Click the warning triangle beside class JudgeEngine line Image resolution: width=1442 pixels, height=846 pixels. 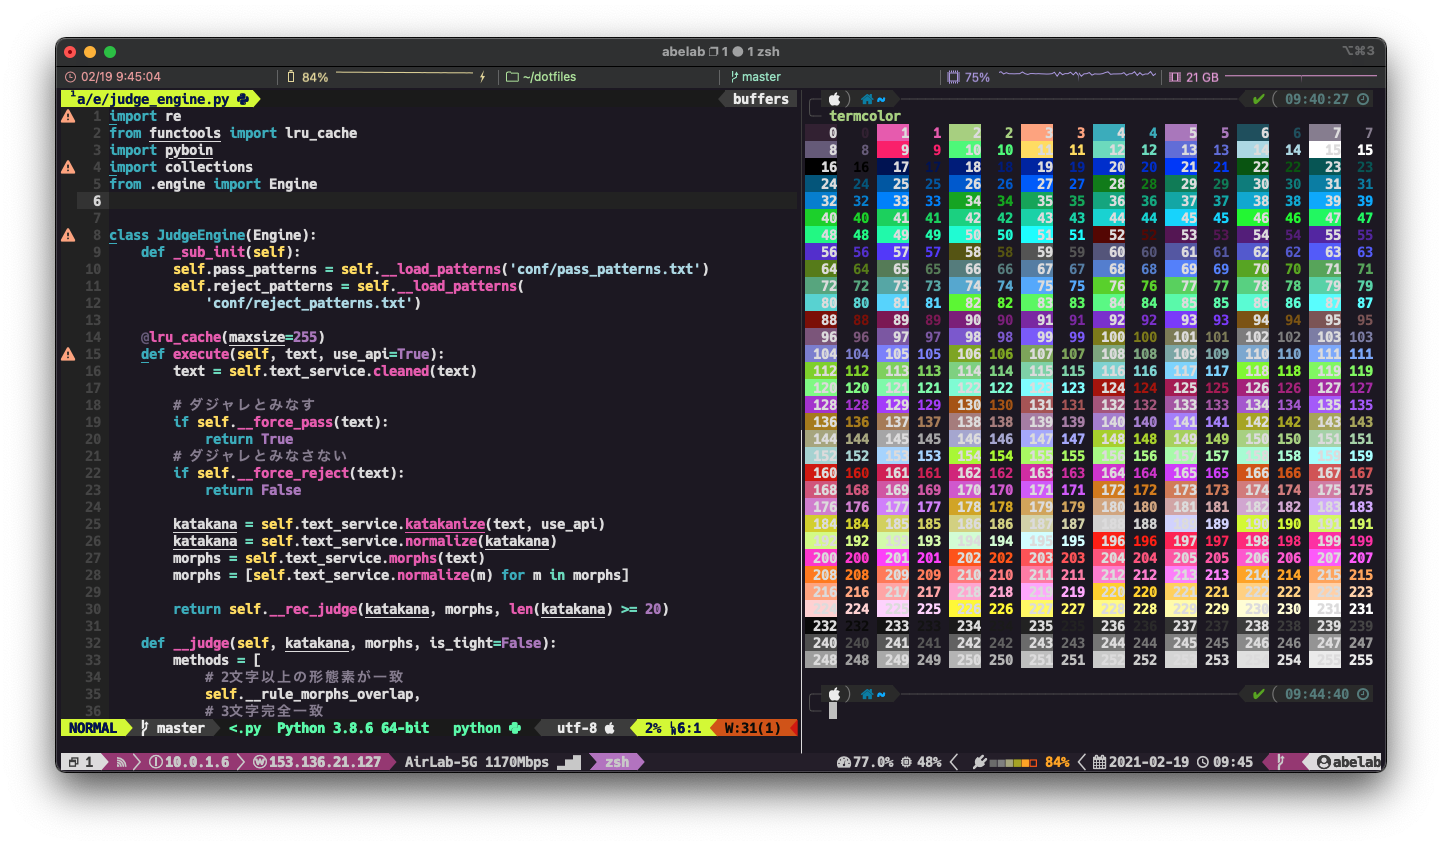(68, 235)
